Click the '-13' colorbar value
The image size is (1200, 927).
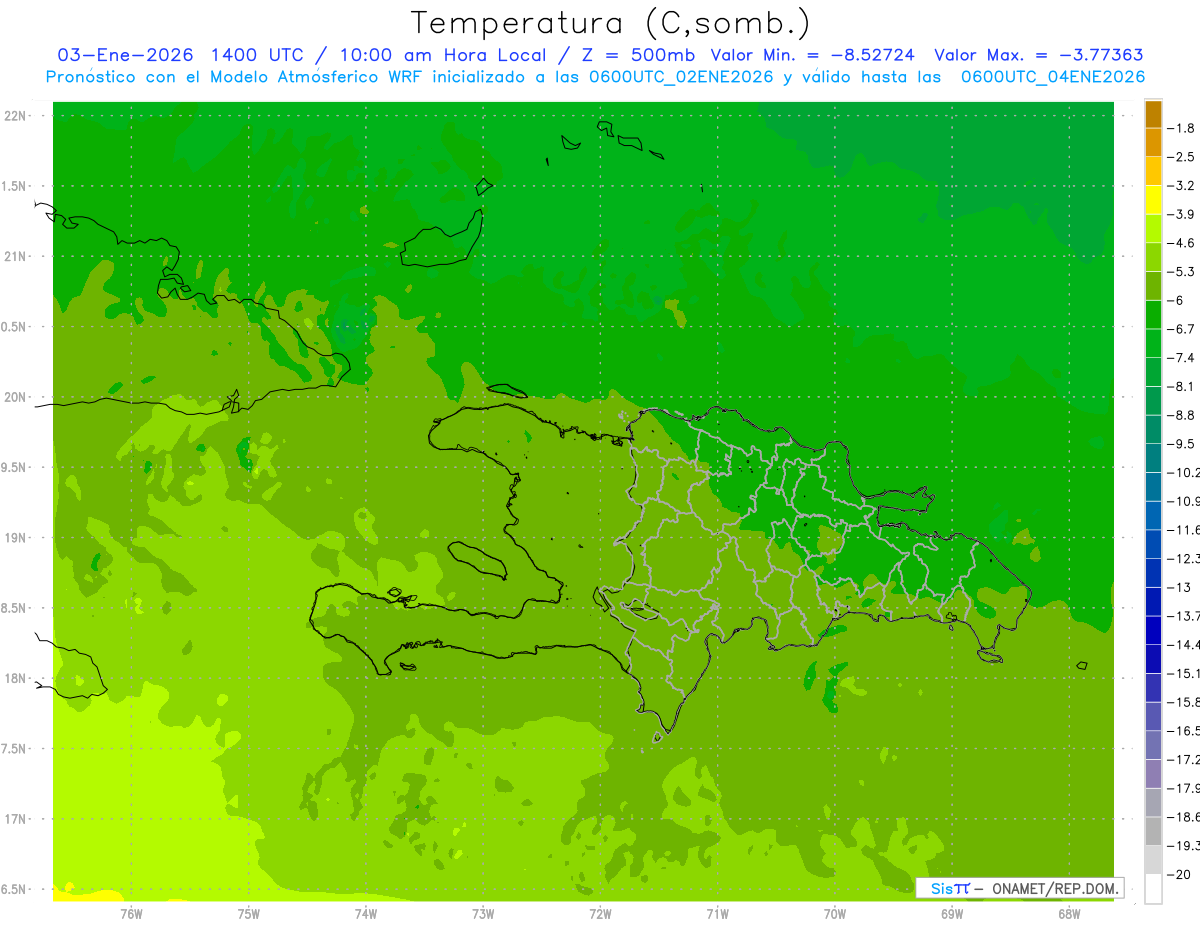click(x=1179, y=587)
